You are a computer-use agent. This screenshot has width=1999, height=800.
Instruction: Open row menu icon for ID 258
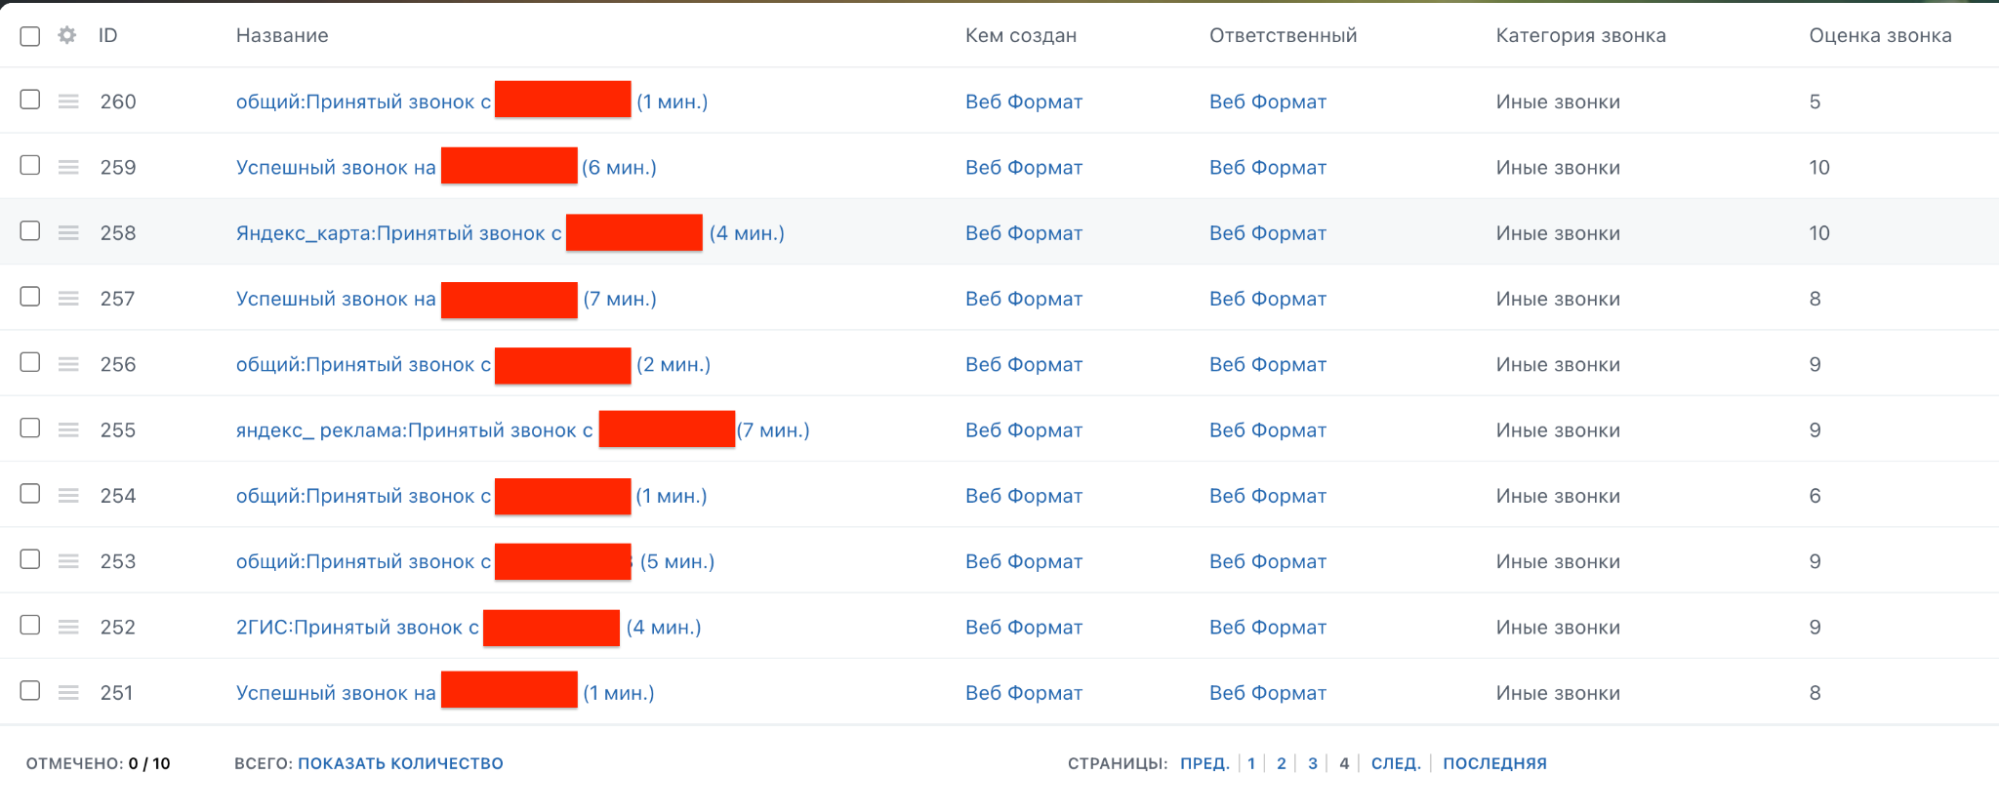click(68, 232)
